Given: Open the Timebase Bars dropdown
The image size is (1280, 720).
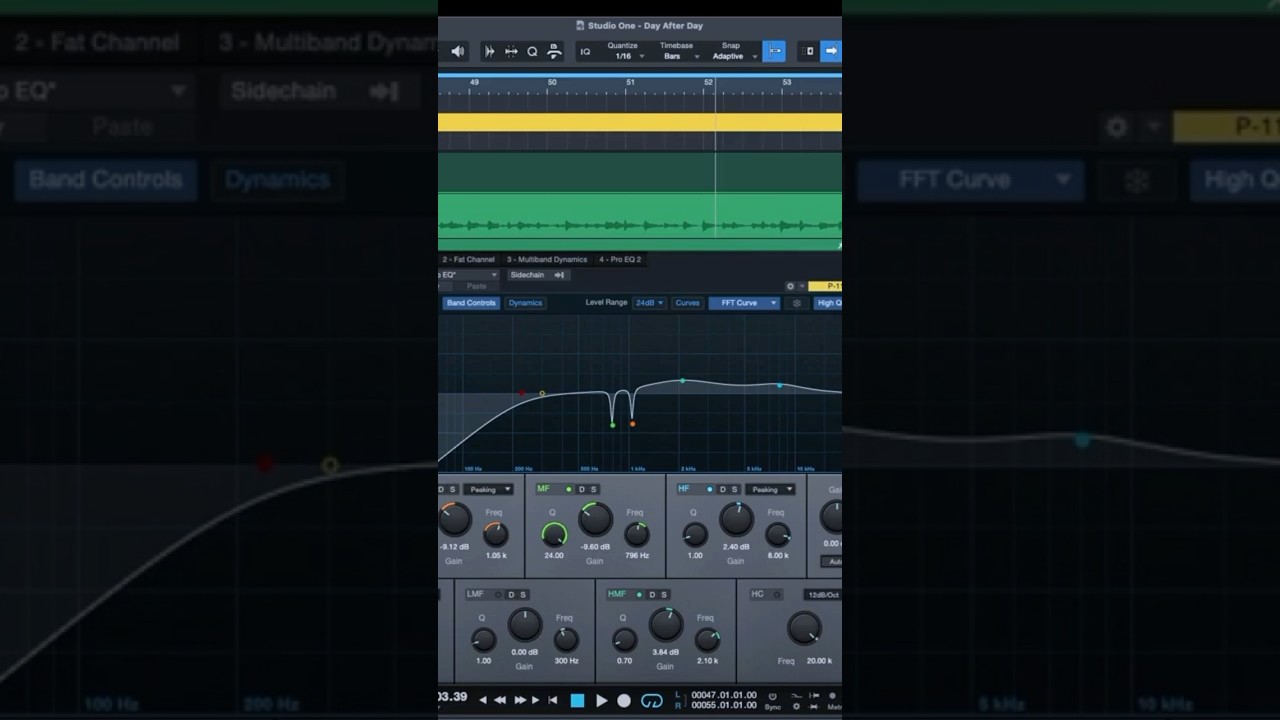Looking at the screenshot, I should 680,56.
